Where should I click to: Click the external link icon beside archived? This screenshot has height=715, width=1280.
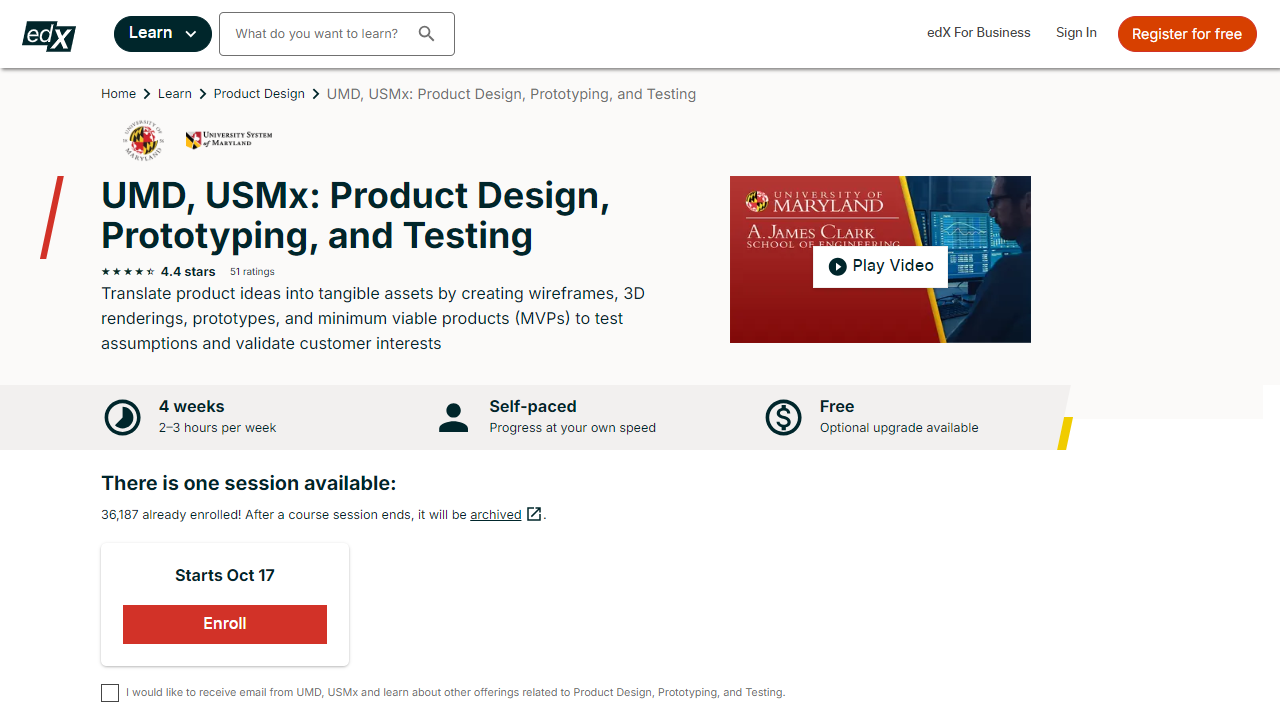tap(534, 514)
